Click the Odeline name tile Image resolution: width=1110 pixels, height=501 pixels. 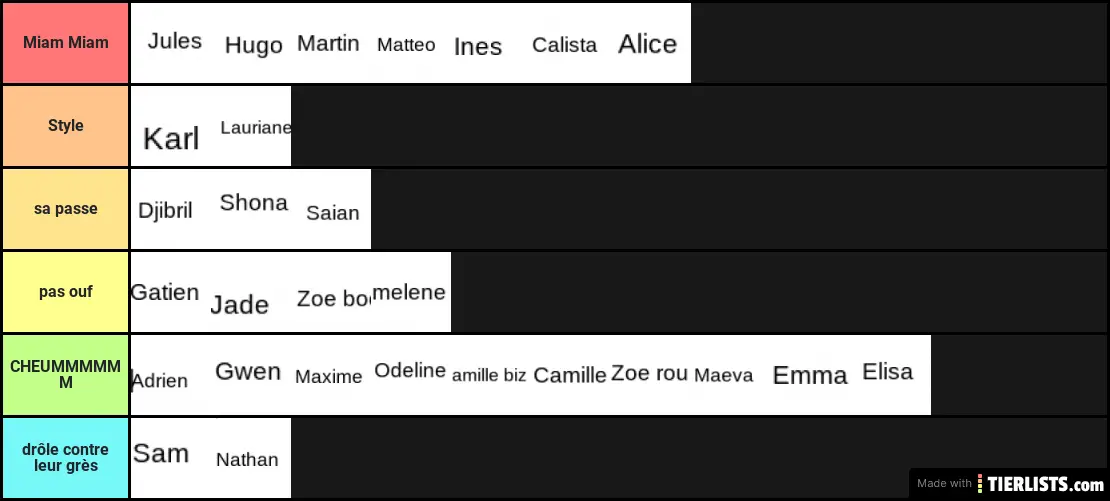(410, 372)
